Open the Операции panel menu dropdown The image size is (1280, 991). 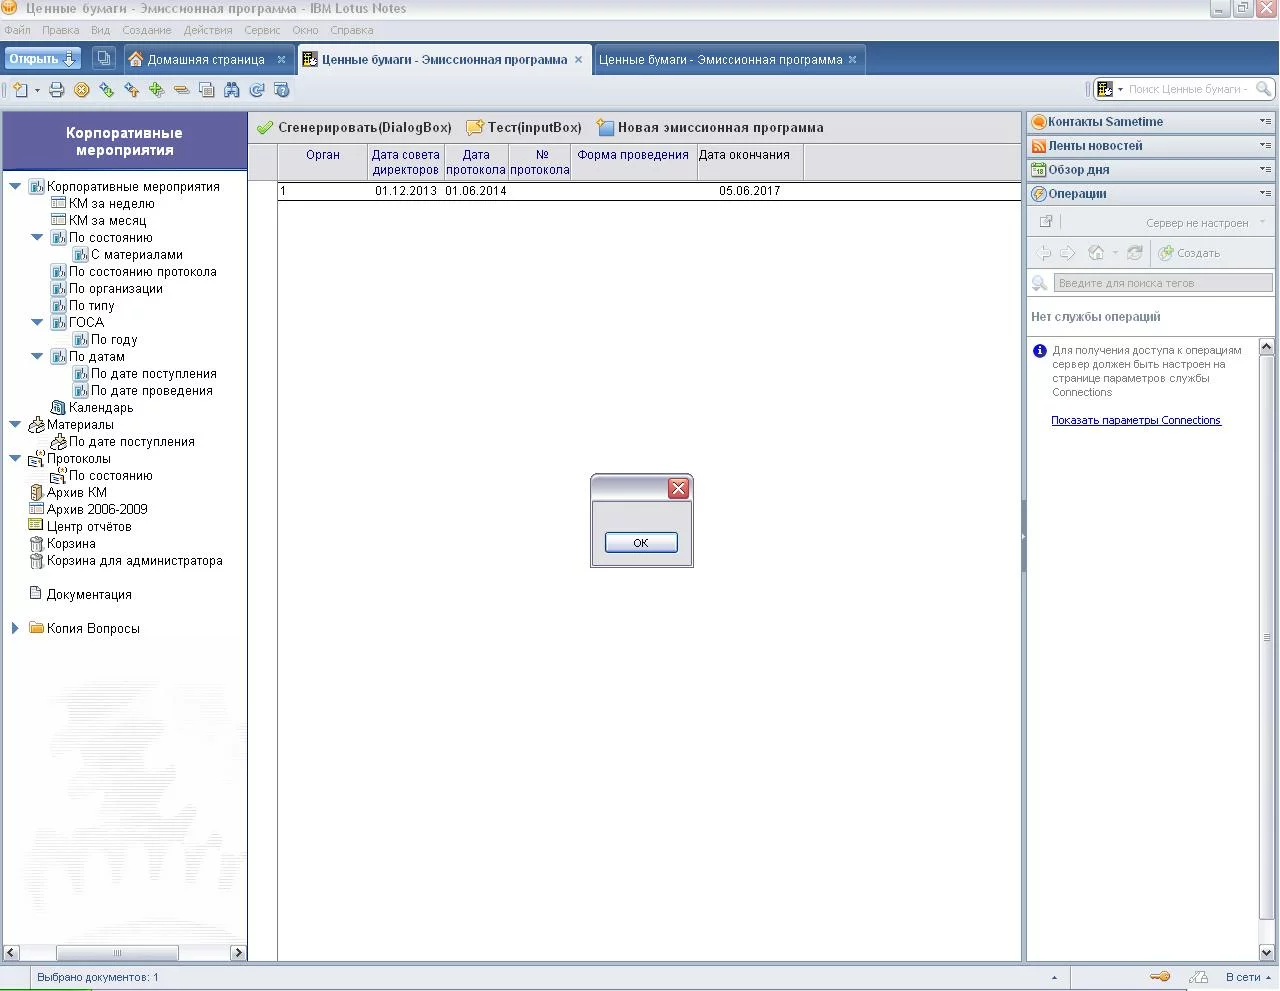click(x=1265, y=194)
